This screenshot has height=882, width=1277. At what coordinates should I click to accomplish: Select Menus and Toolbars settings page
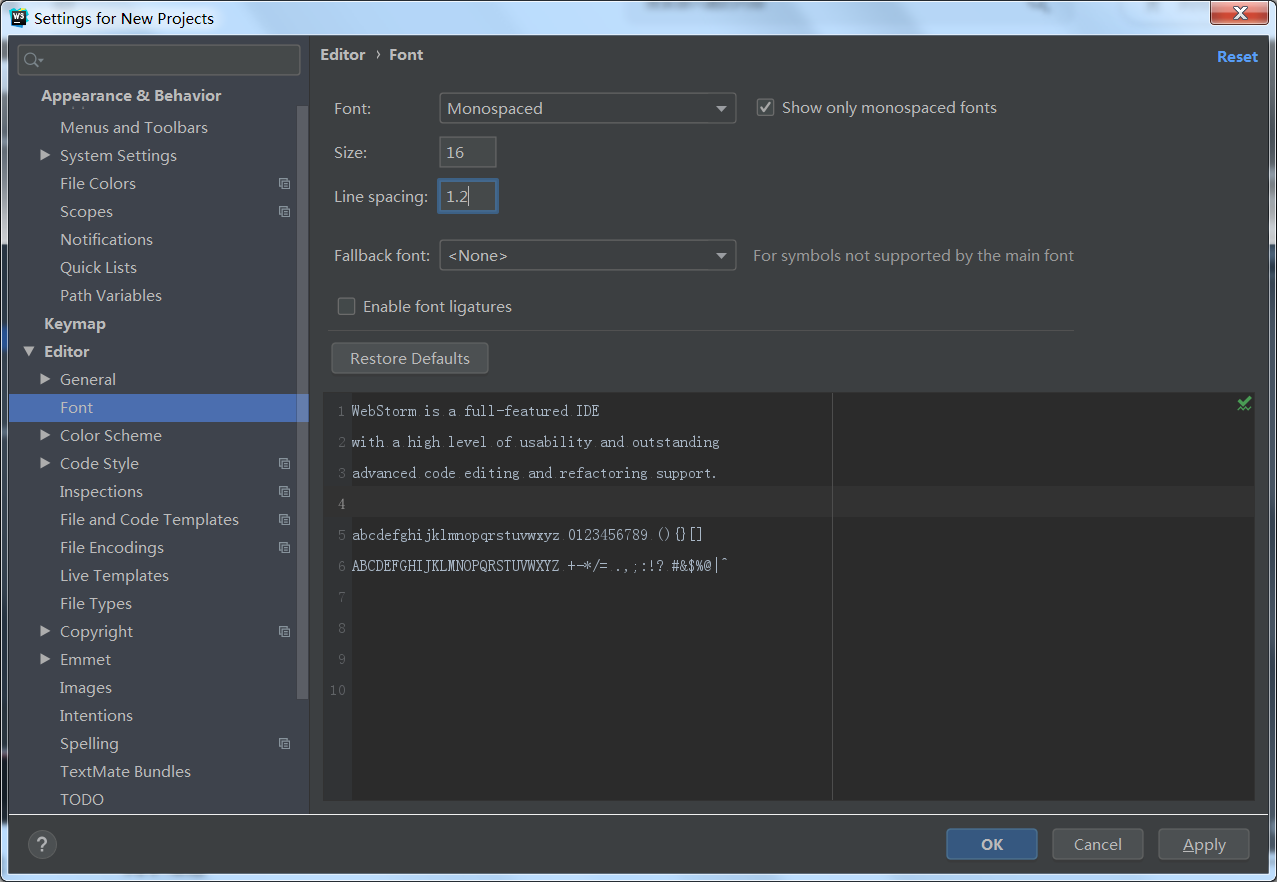tap(134, 127)
